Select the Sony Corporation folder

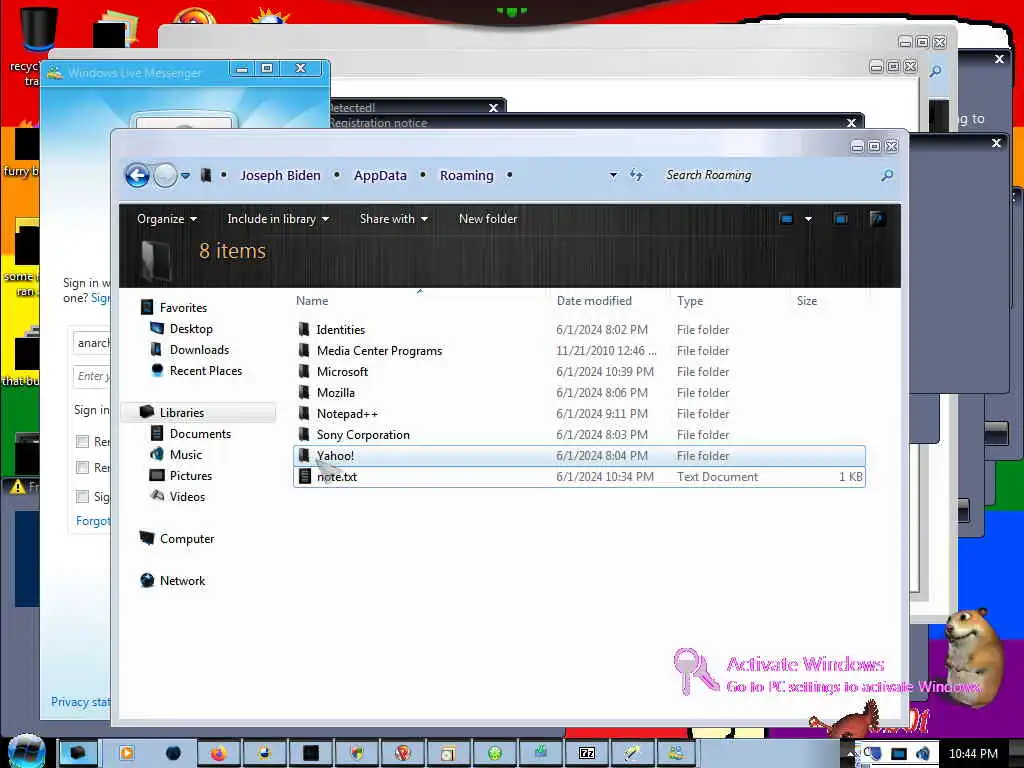pos(579,434)
